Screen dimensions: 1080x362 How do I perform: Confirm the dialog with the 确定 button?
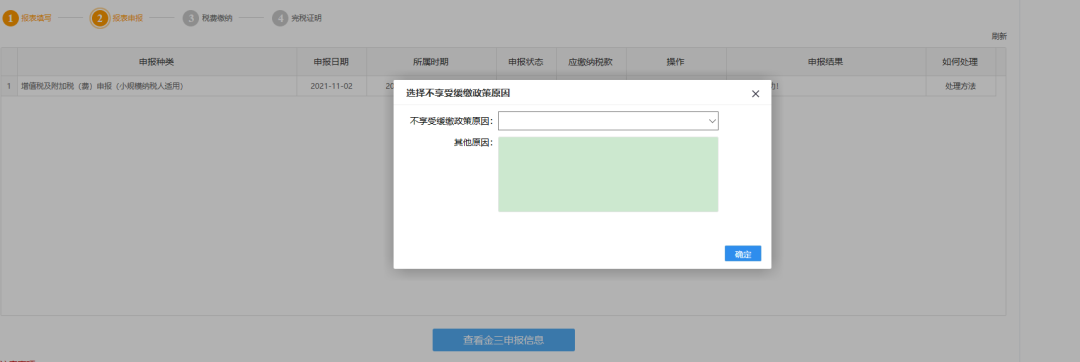click(x=742, y=253)
